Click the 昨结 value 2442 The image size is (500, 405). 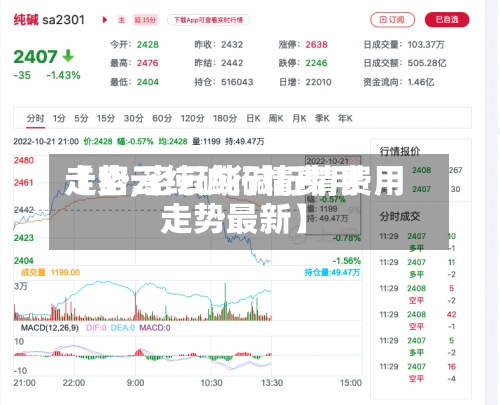(232, 63)
